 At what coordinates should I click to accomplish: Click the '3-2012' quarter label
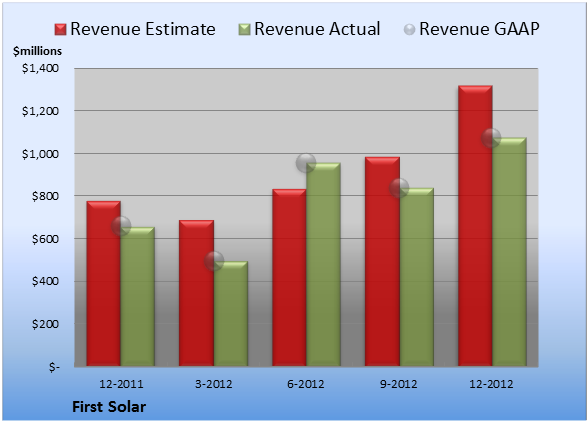[214, 384]
